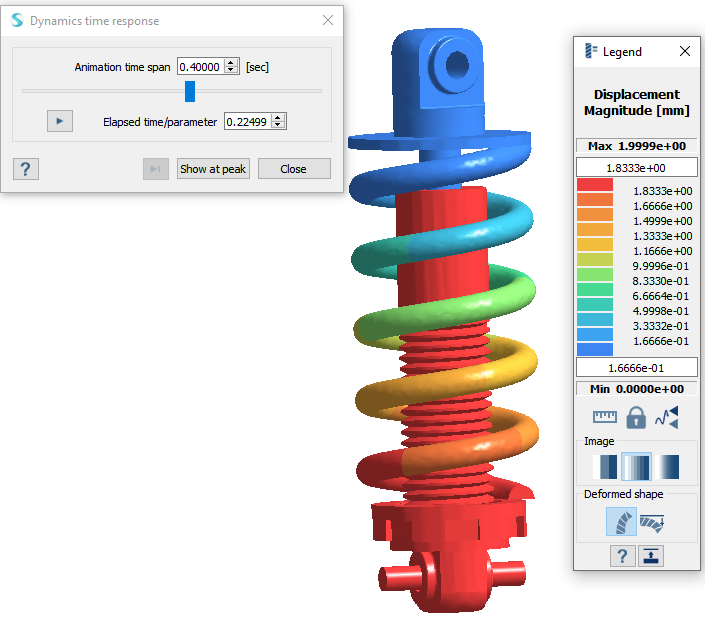Viewport: 705px width, 622px height.
Task: Select the middle fine-banded image style
Action: [636, 467]
